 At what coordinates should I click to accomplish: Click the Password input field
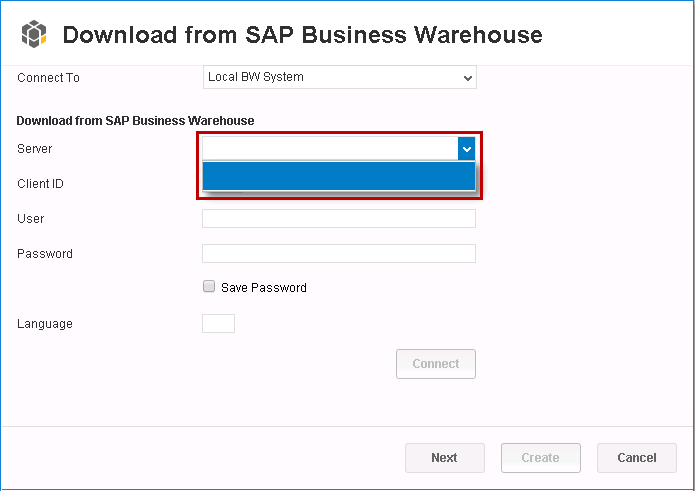pyautogui.click(x=339, y=253)
